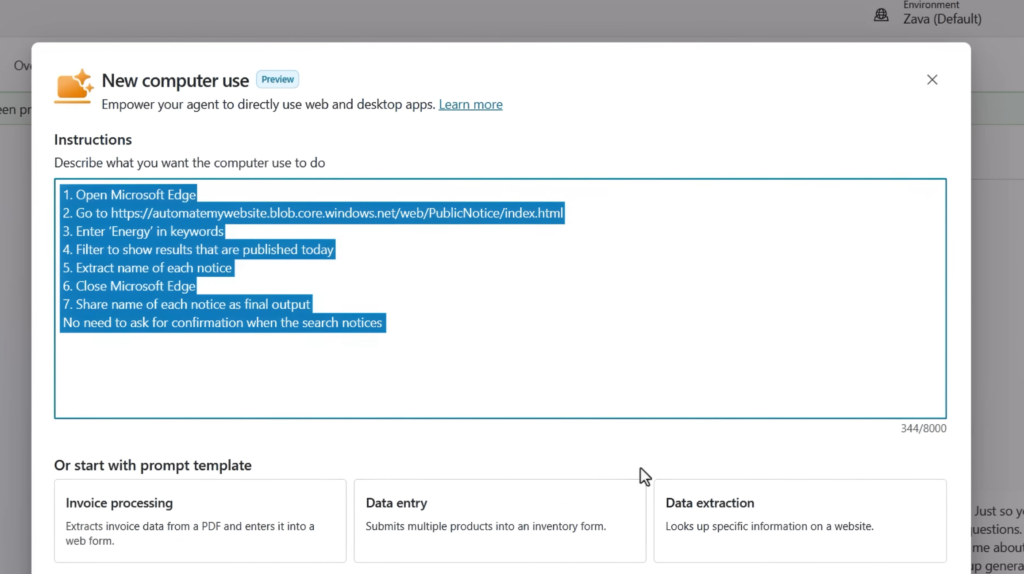Open the Learn more link

(x=470, y=105)
